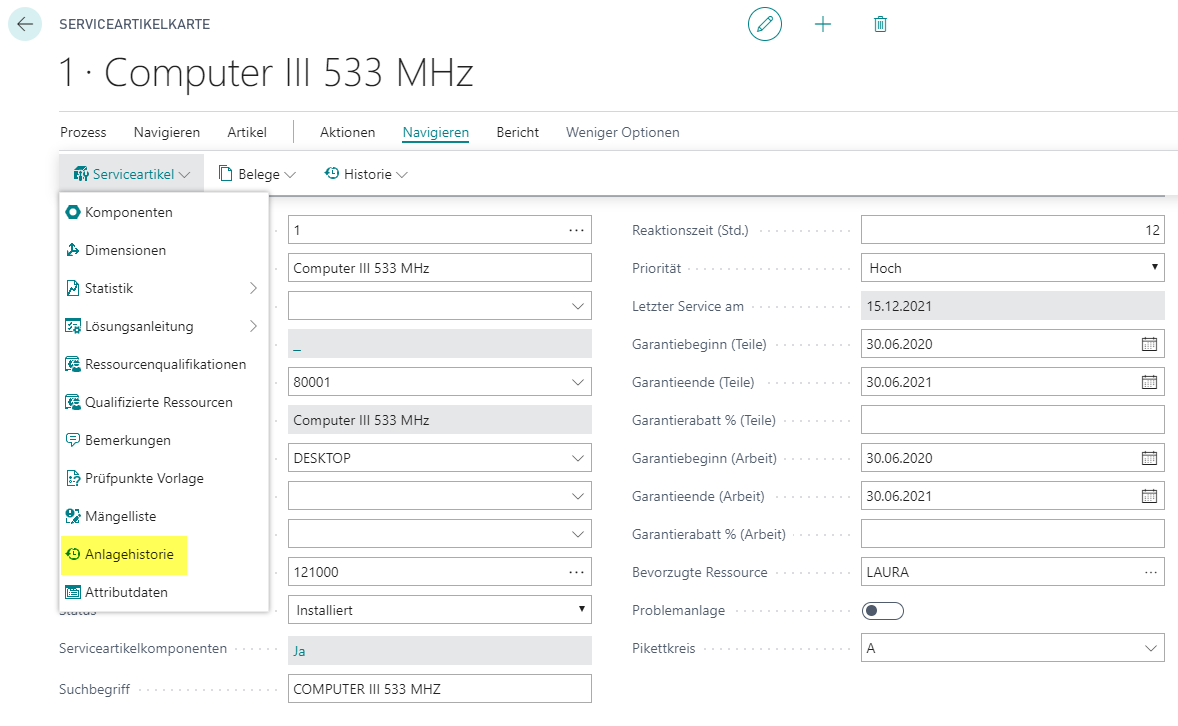The width and height of the screenshot is (1178, 726).
Task: Click the pencil edit icon
Action: click(x=765, y=24)
